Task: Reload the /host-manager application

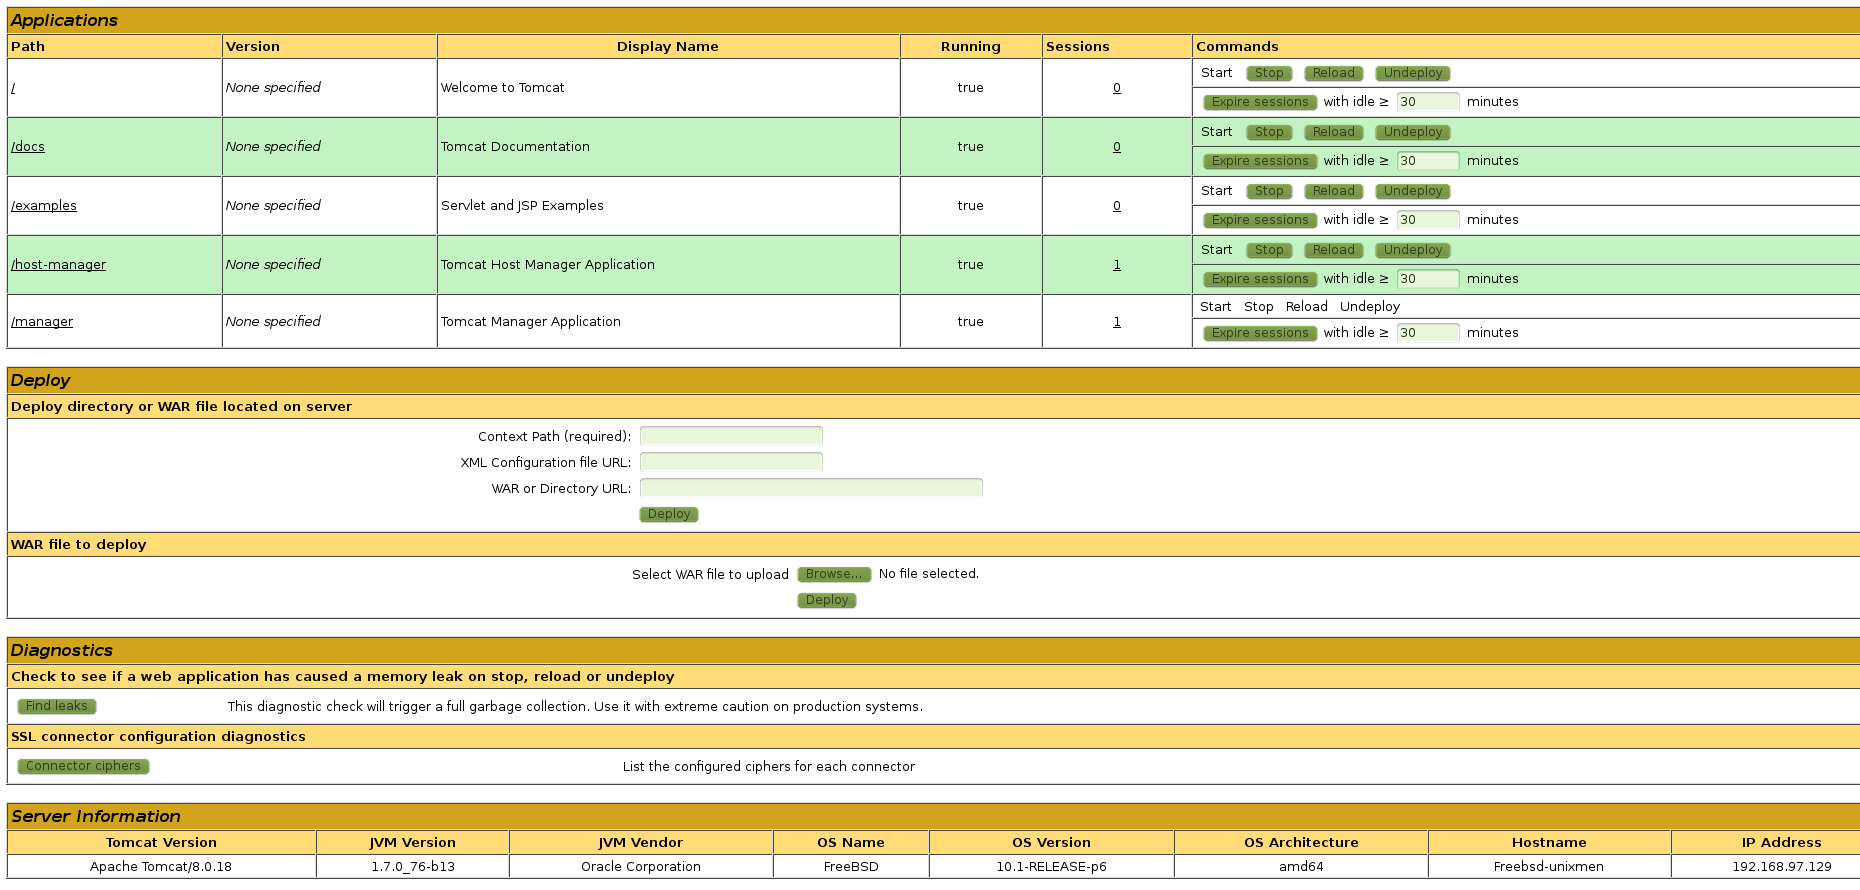Action: [1333, 250]
